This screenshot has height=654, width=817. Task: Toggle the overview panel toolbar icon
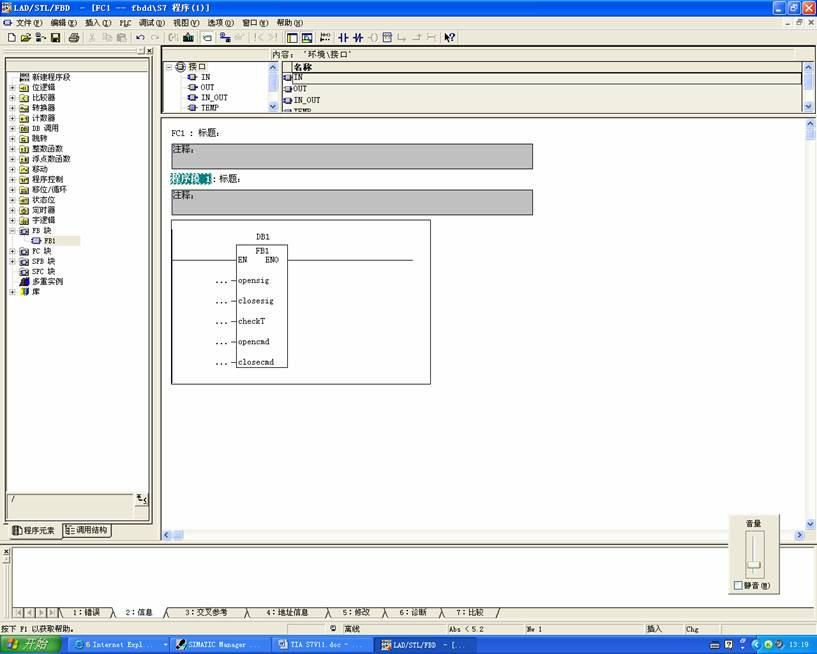click(x=292, y=38)
